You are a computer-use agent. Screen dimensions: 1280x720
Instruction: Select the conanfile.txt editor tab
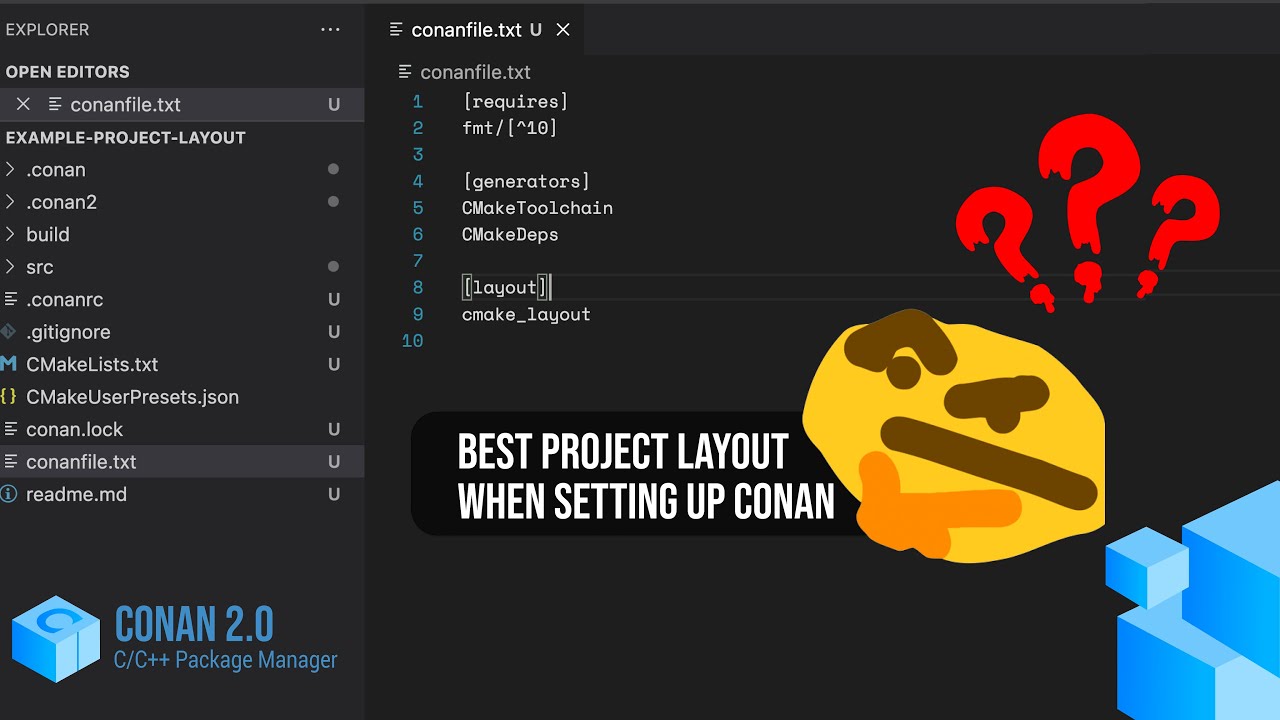click(x=475, y=30)
